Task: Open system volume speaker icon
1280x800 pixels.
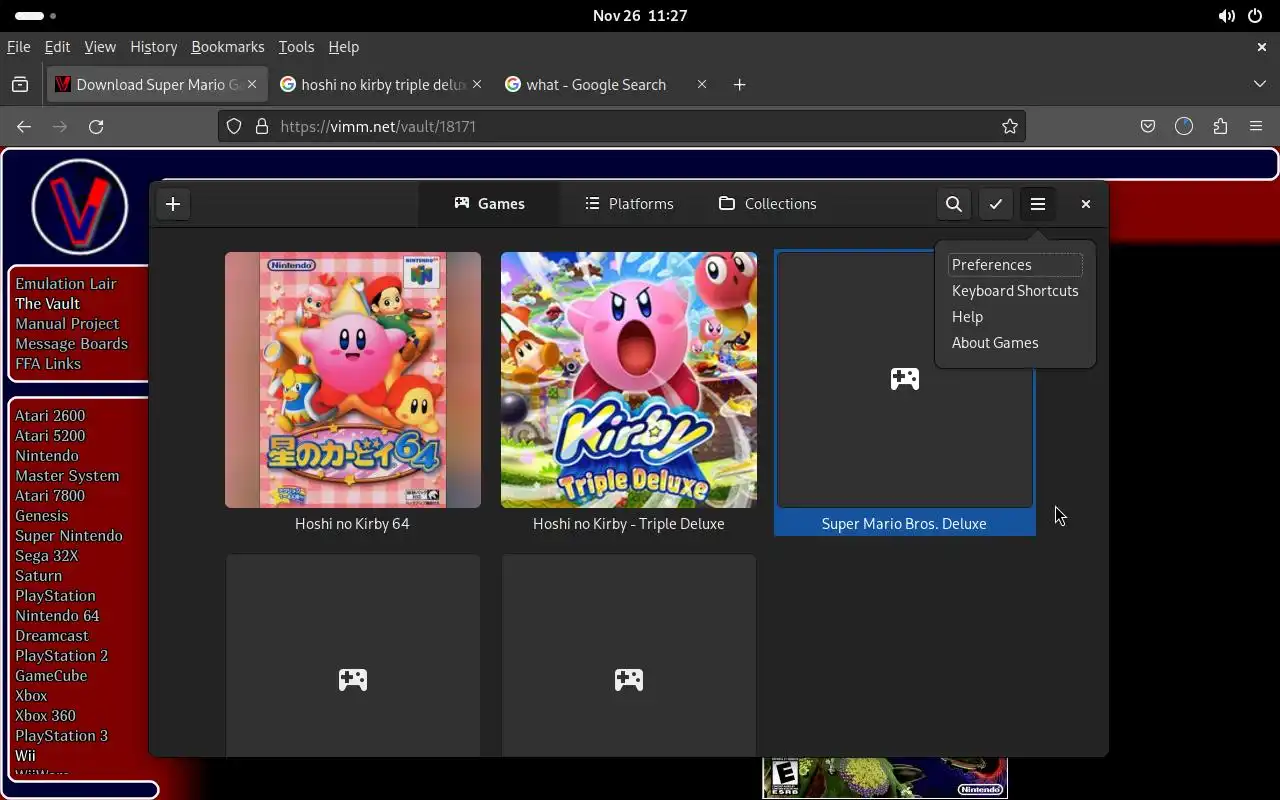Action: pos(1226,16)
